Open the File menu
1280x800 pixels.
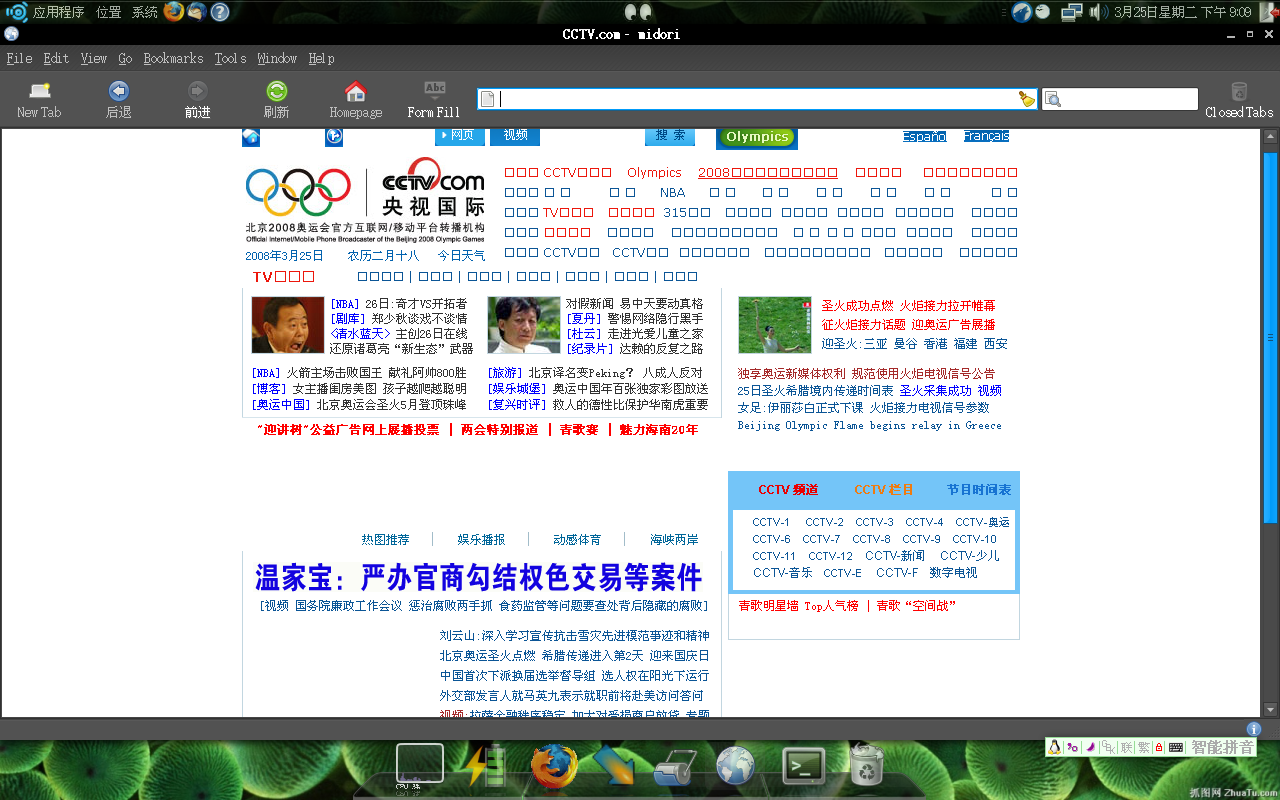click(19, 58)
